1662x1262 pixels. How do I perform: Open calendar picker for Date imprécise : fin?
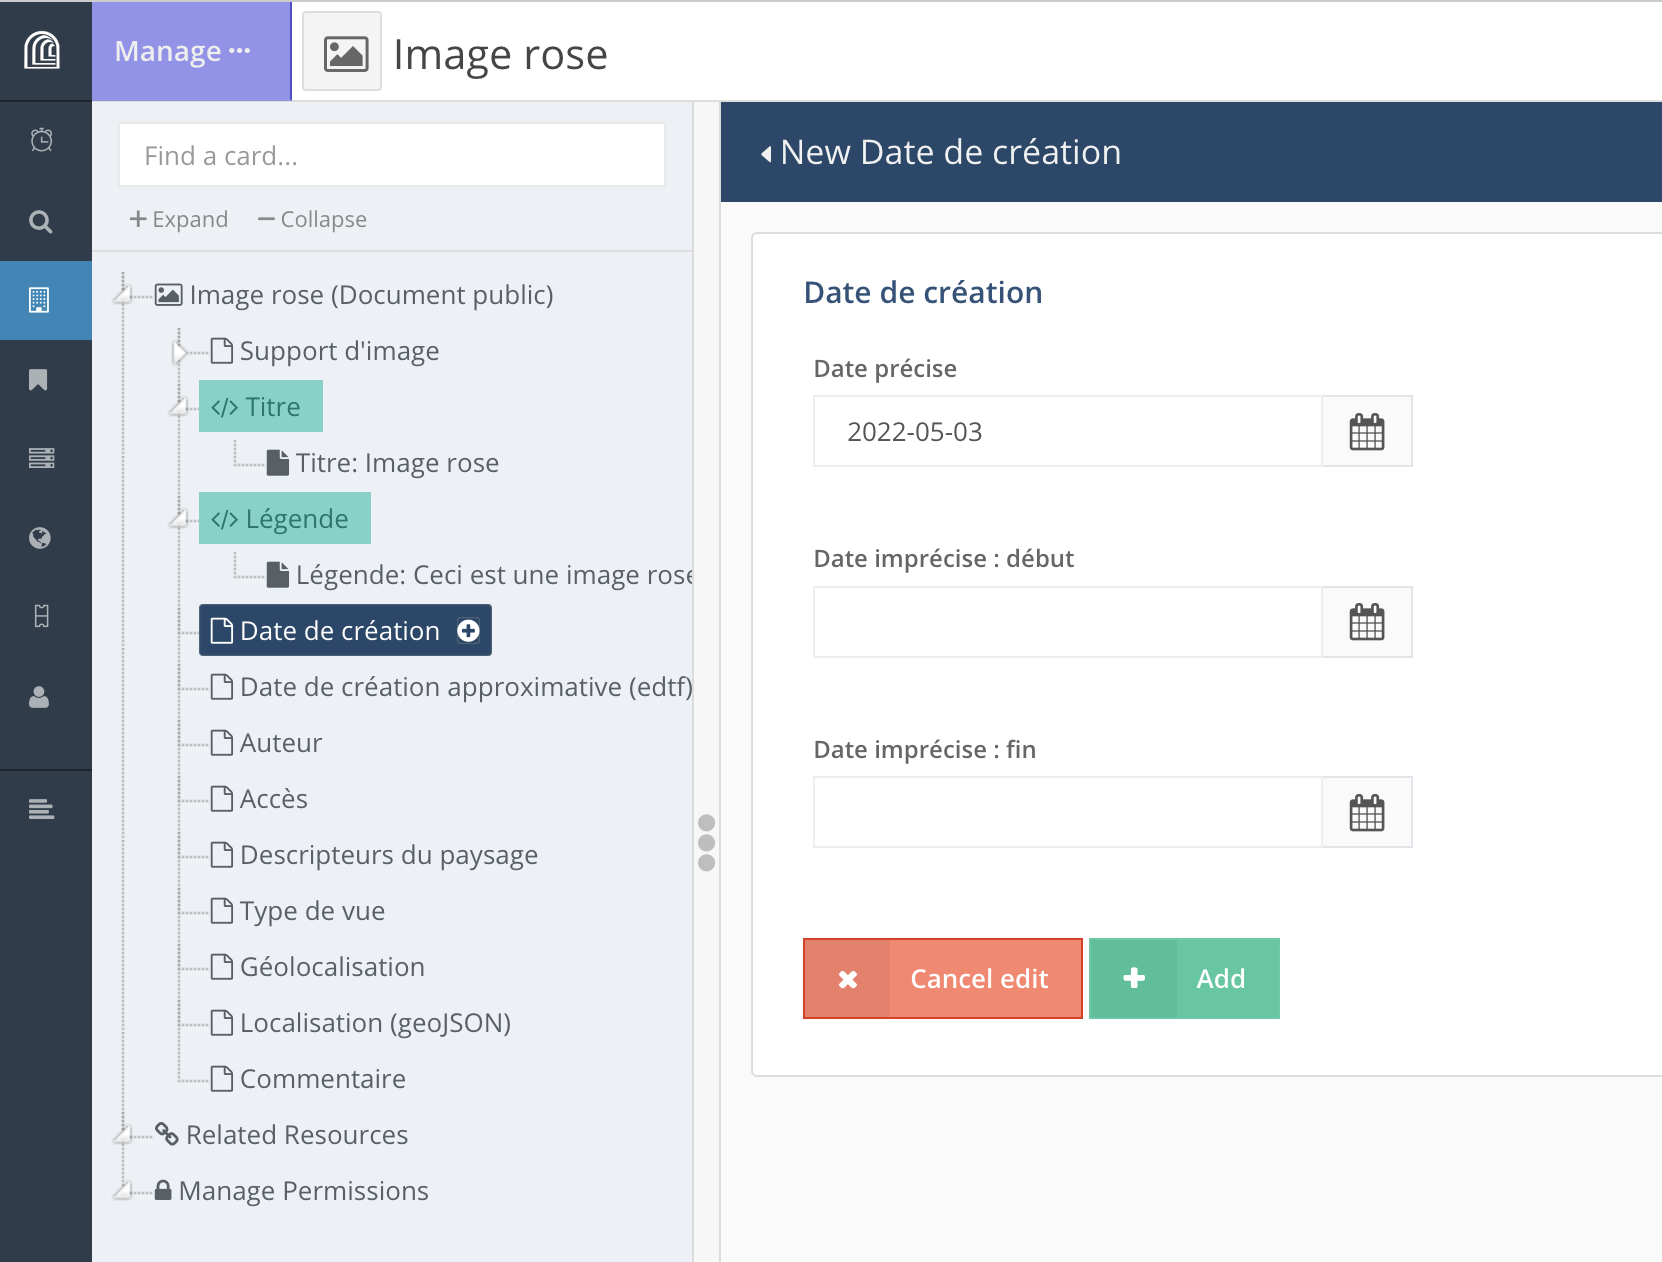(x=1366, y=813)
